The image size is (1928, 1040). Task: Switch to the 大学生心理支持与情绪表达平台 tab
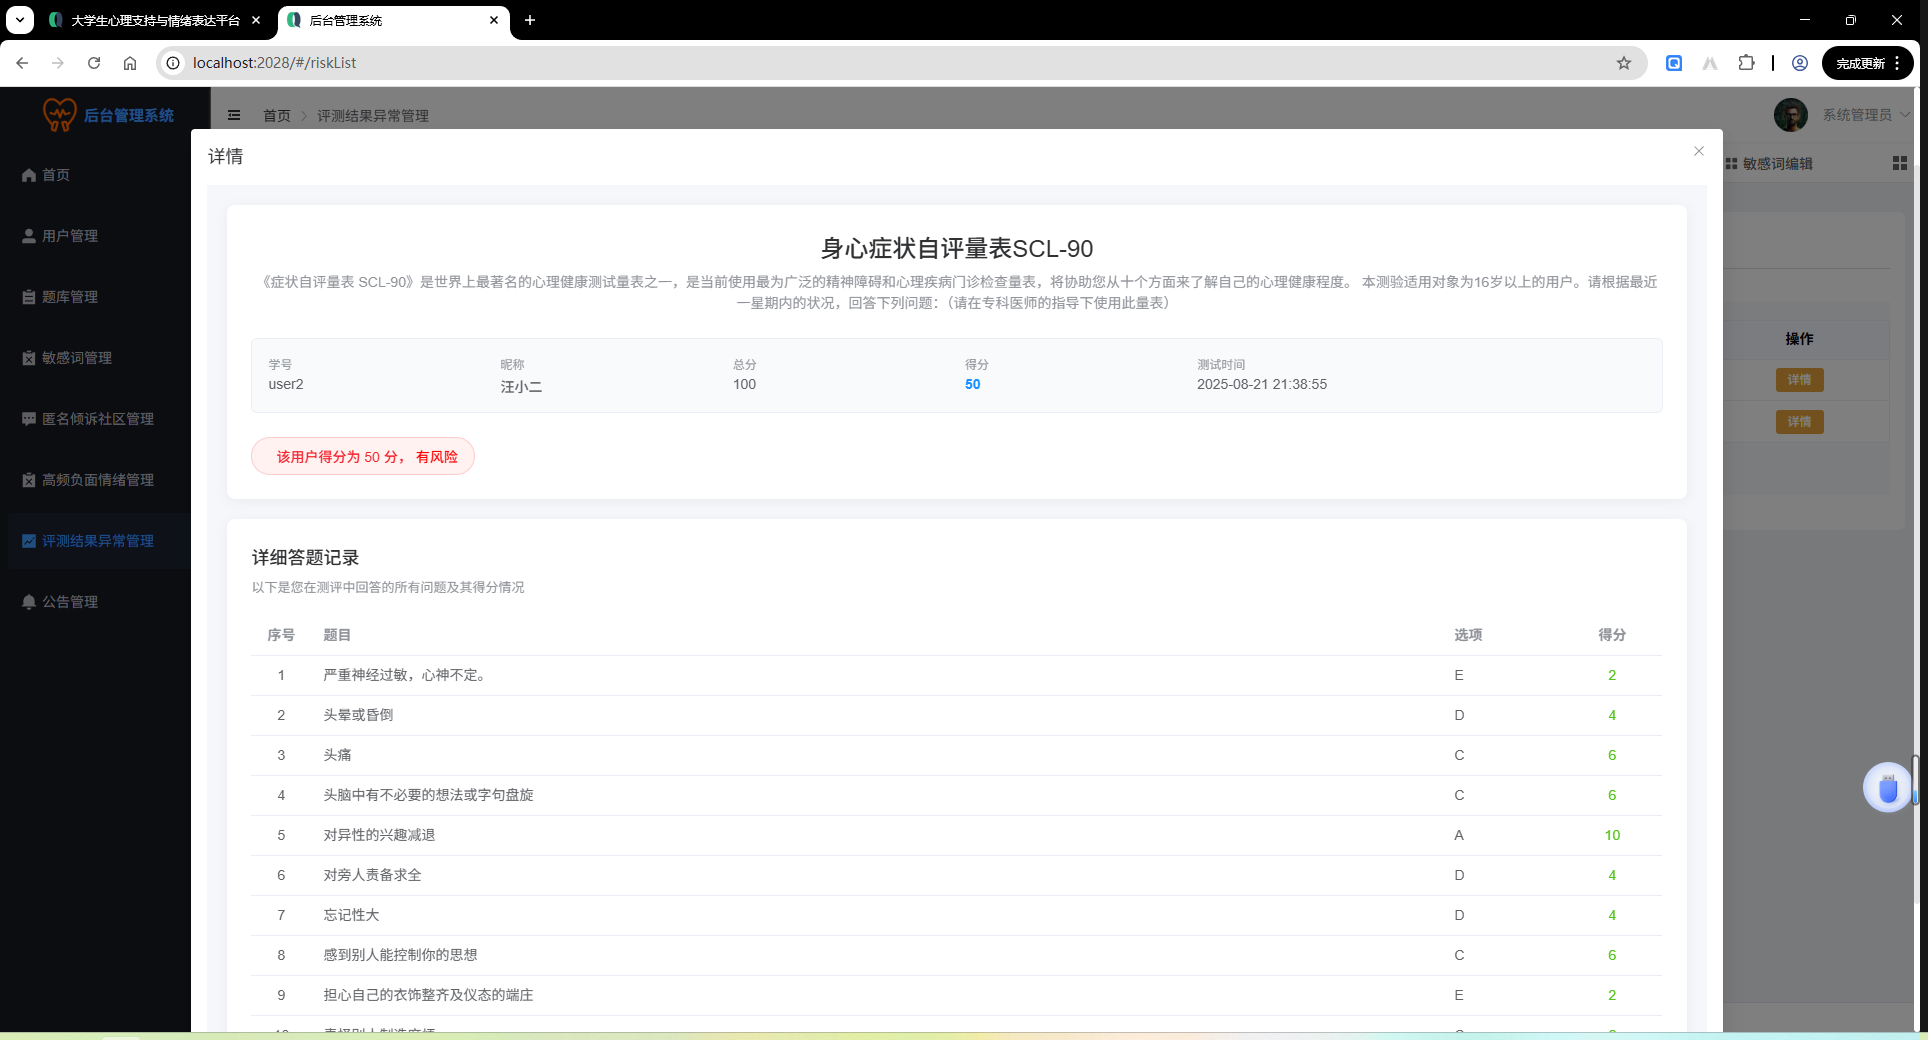[150, 20]
